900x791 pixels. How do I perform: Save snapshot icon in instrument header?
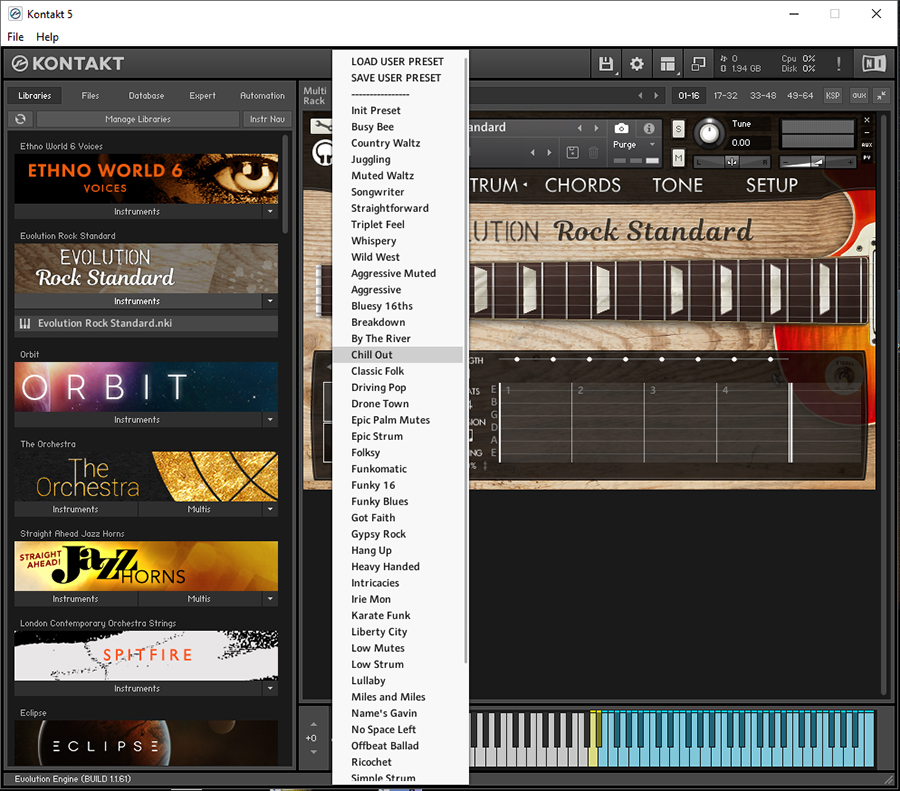click(572, 152)
